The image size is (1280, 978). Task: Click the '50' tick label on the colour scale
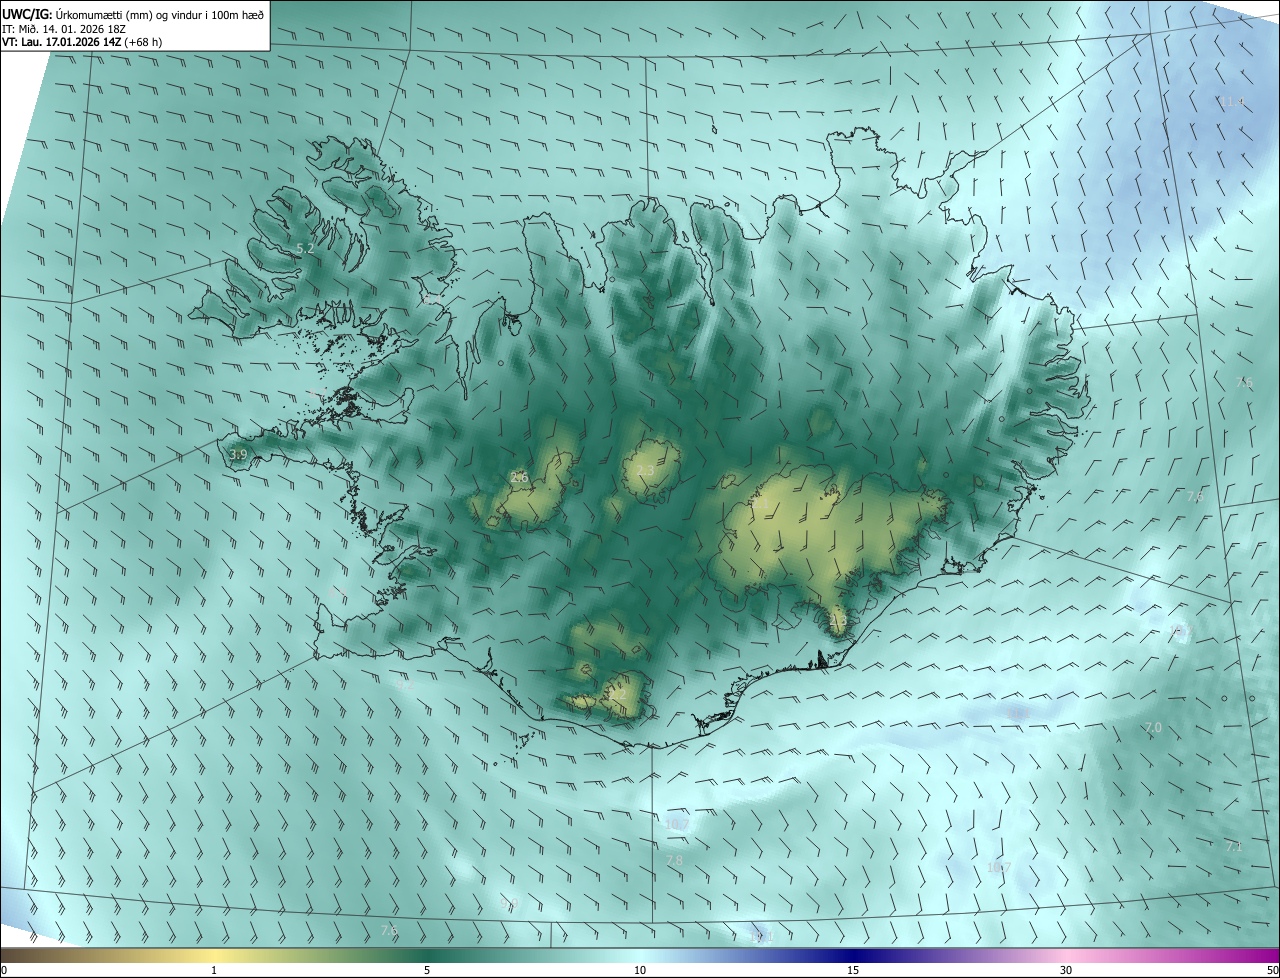click(x=1272, y=970)
